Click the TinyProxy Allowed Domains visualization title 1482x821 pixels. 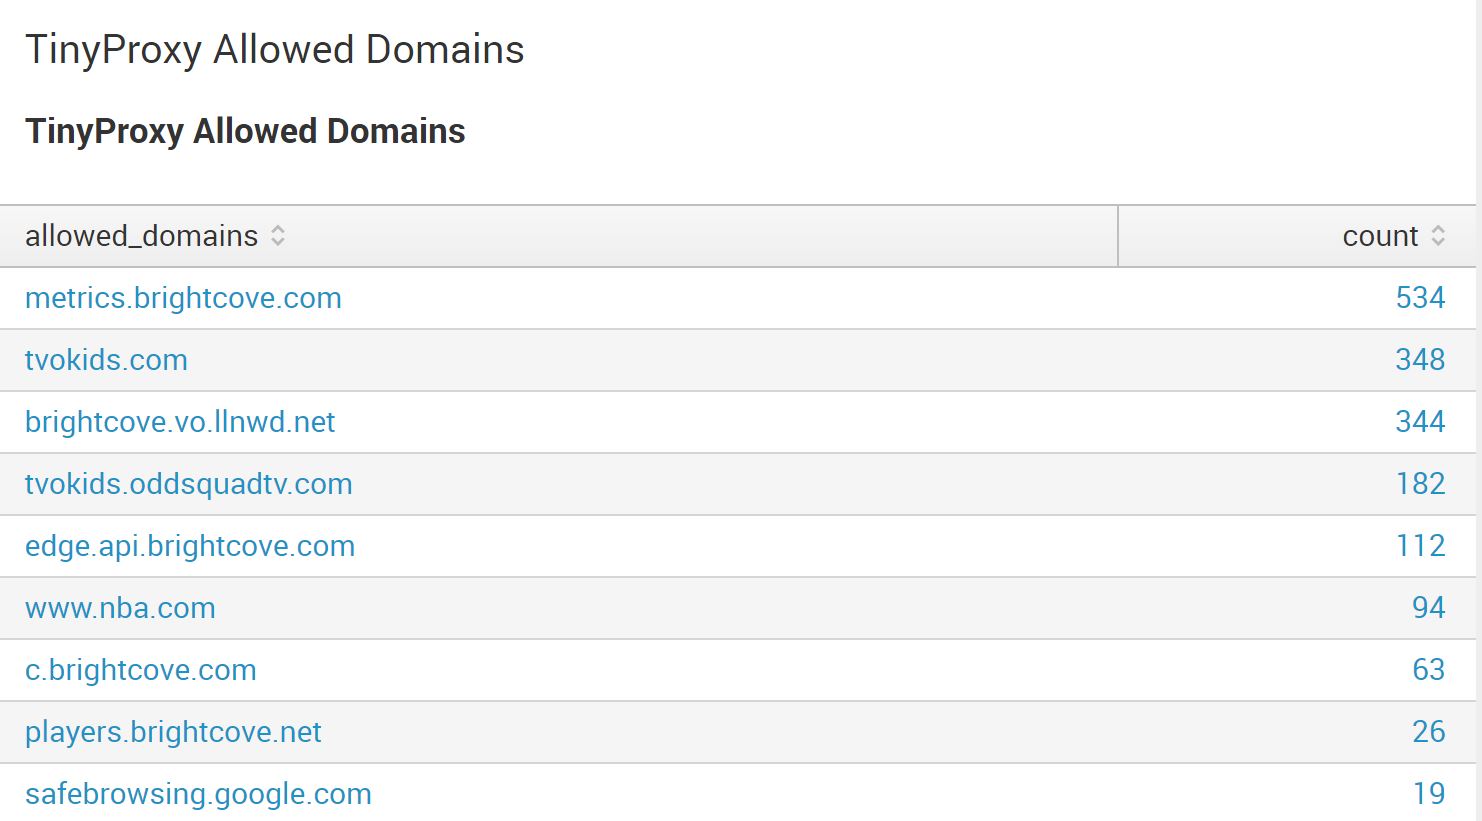pyautogui.click(x=244, y=130)
